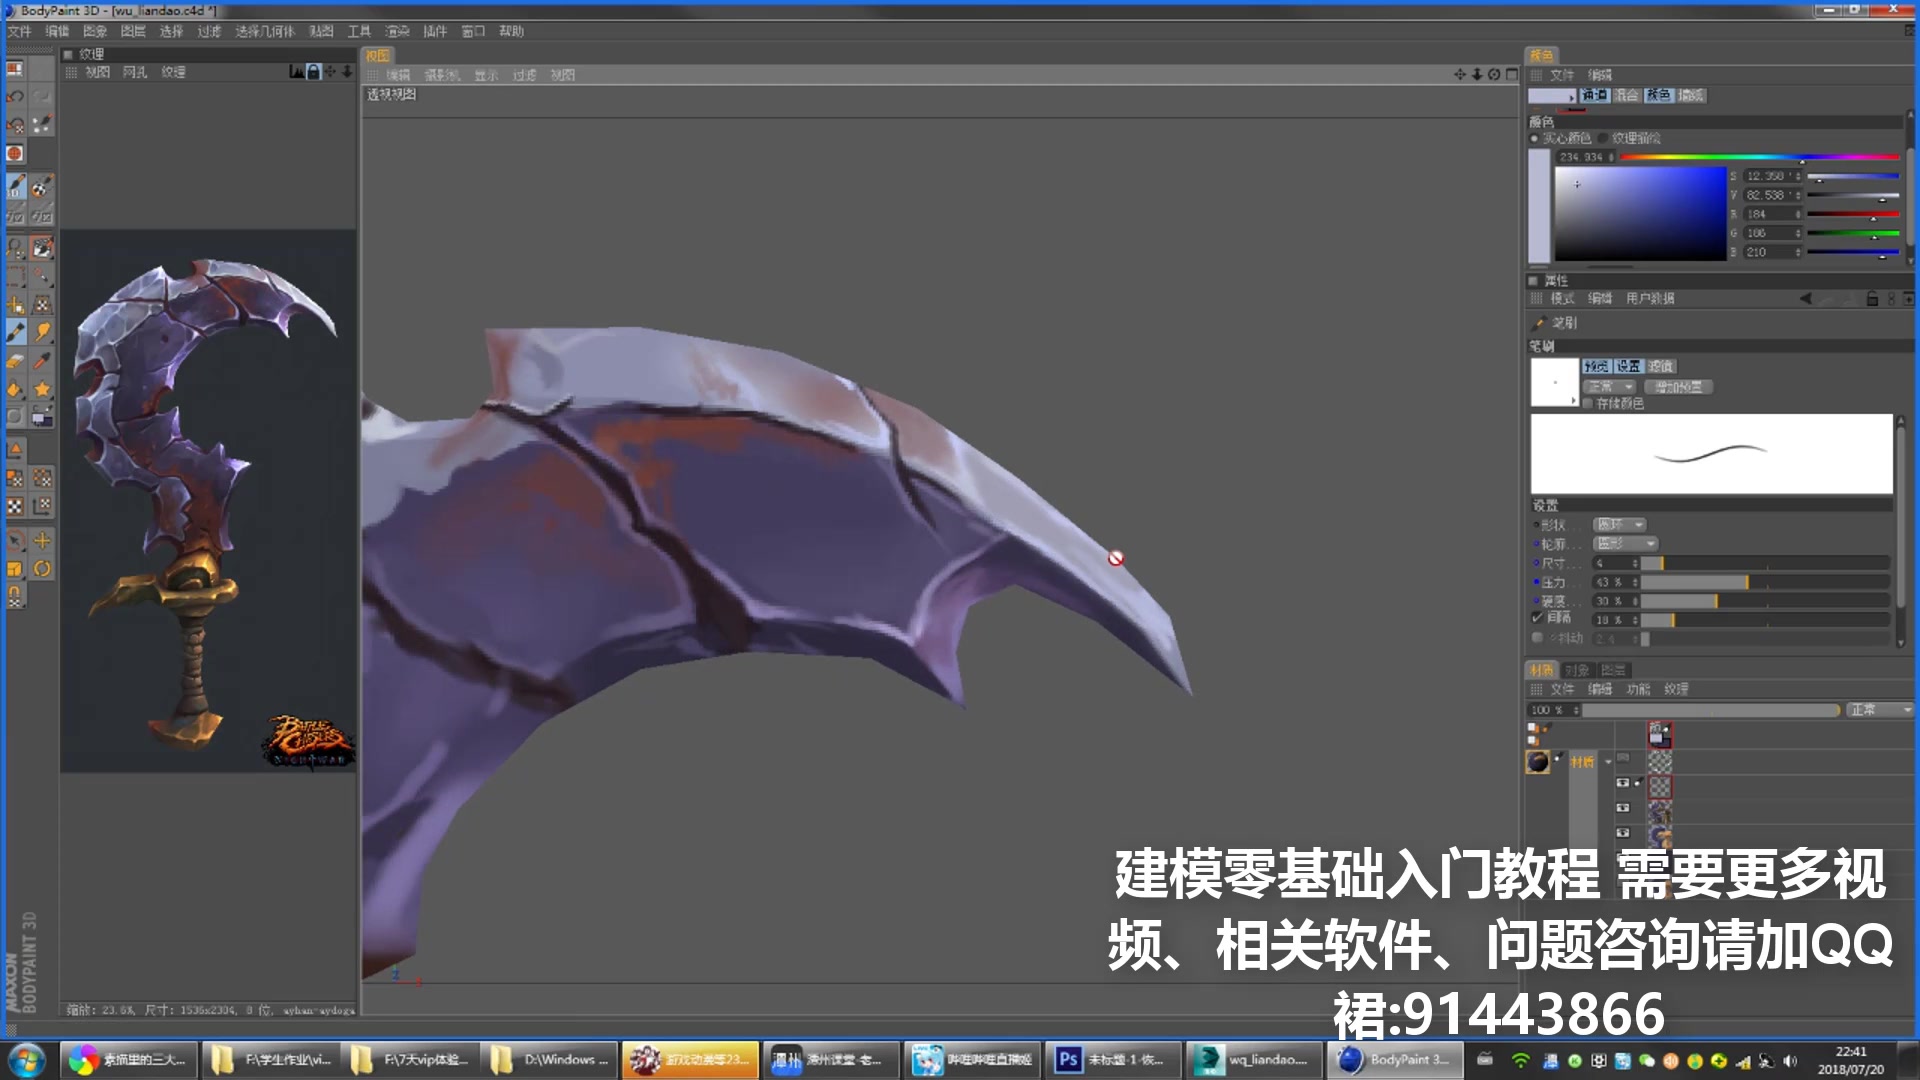Screen dimensions: 1920x1080
Task: Select the Eraser tool
Action: [17, 359]
